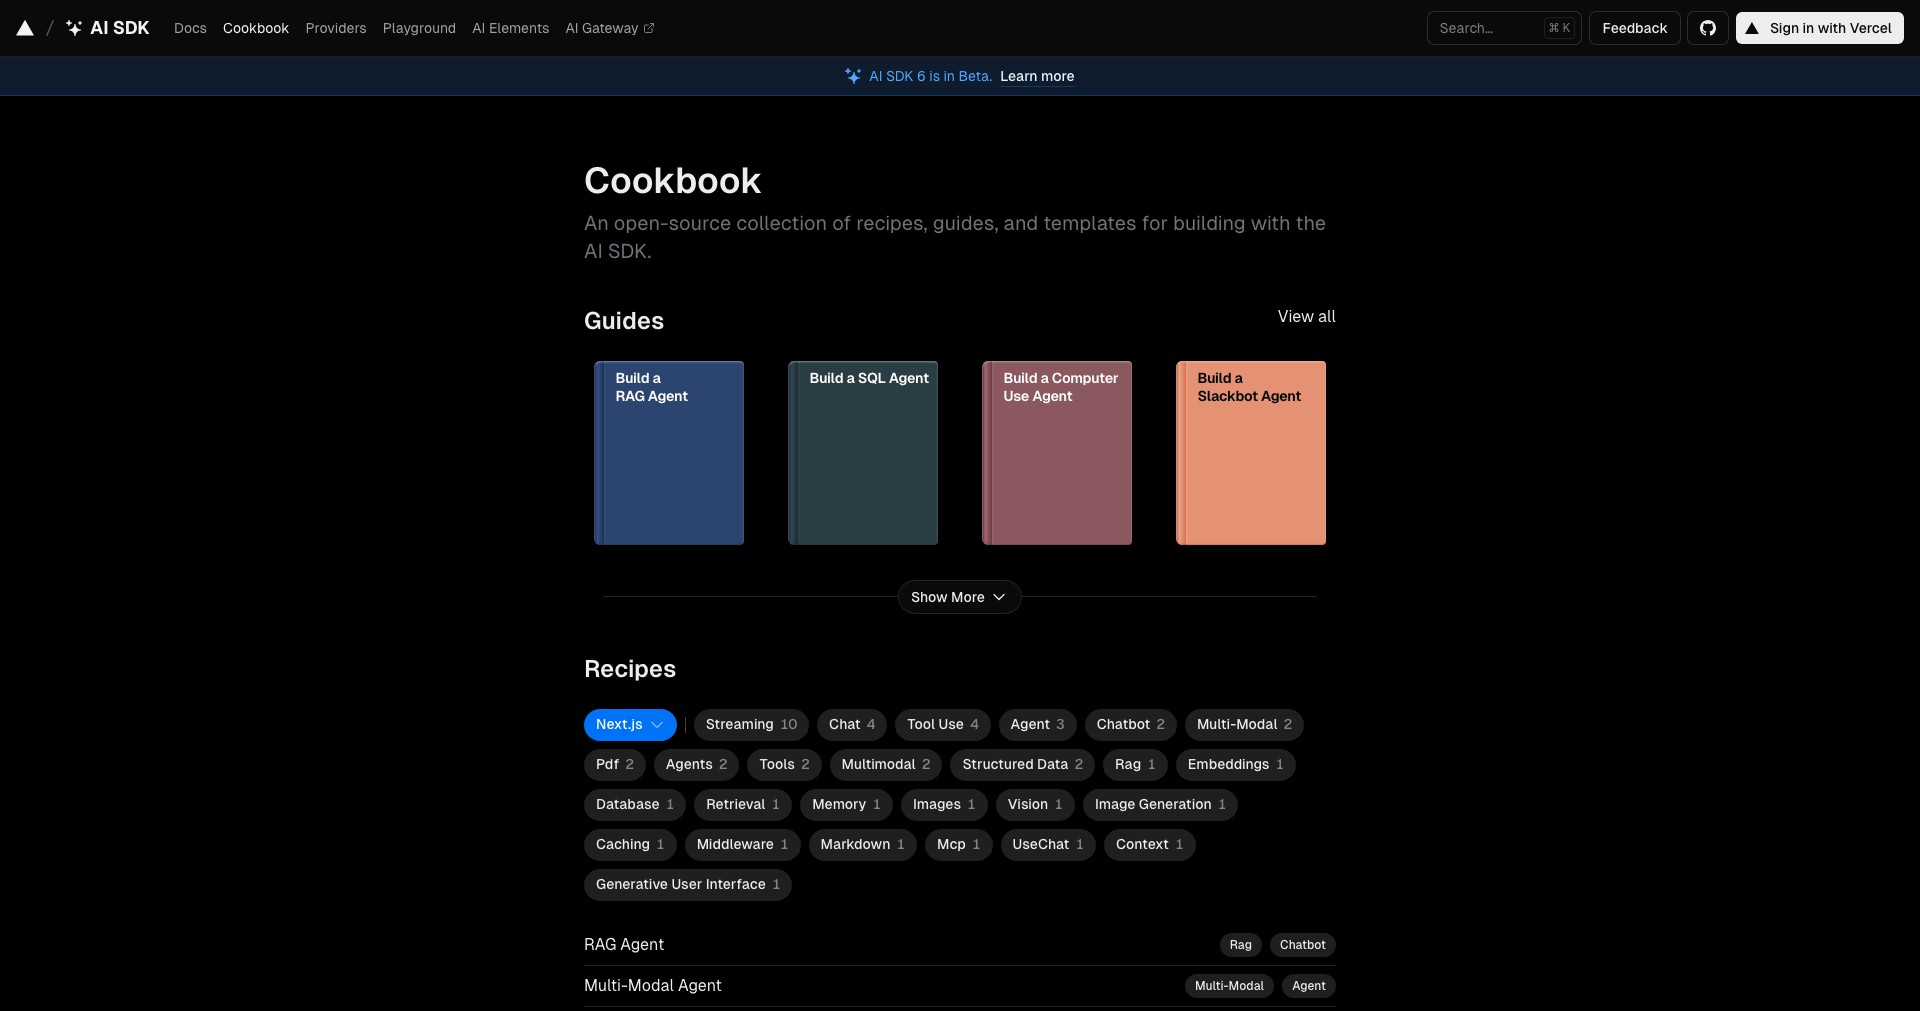1920x1011 pixels.
Task: Toggle the Agents 2 filter tag
Action: pyautogui.click(x=696, y=765)
